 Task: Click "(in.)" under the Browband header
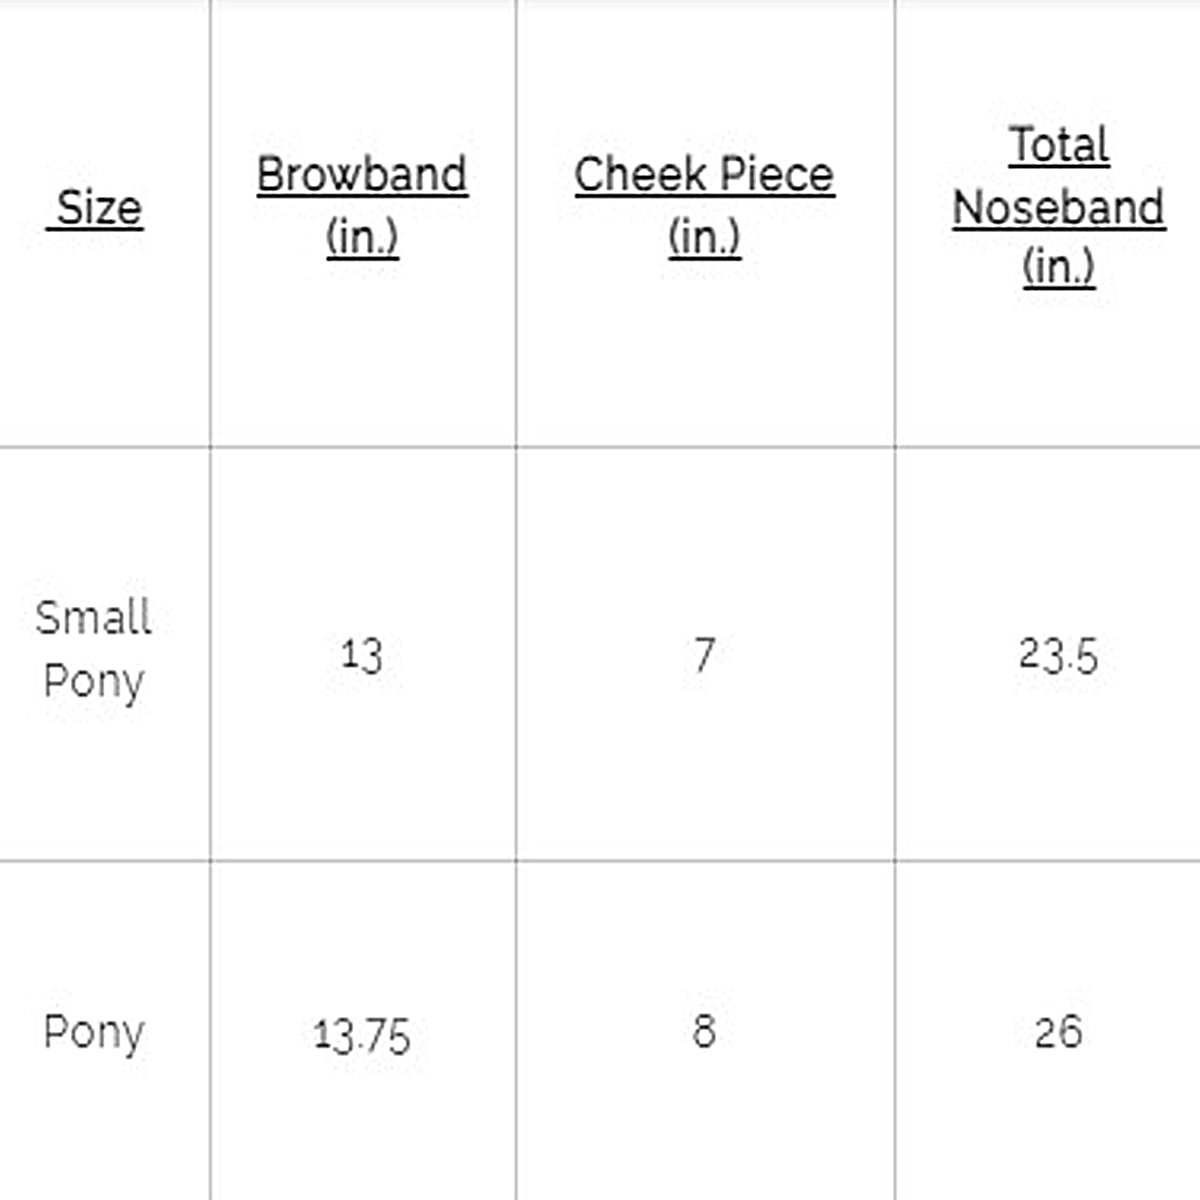pos(362,237)
